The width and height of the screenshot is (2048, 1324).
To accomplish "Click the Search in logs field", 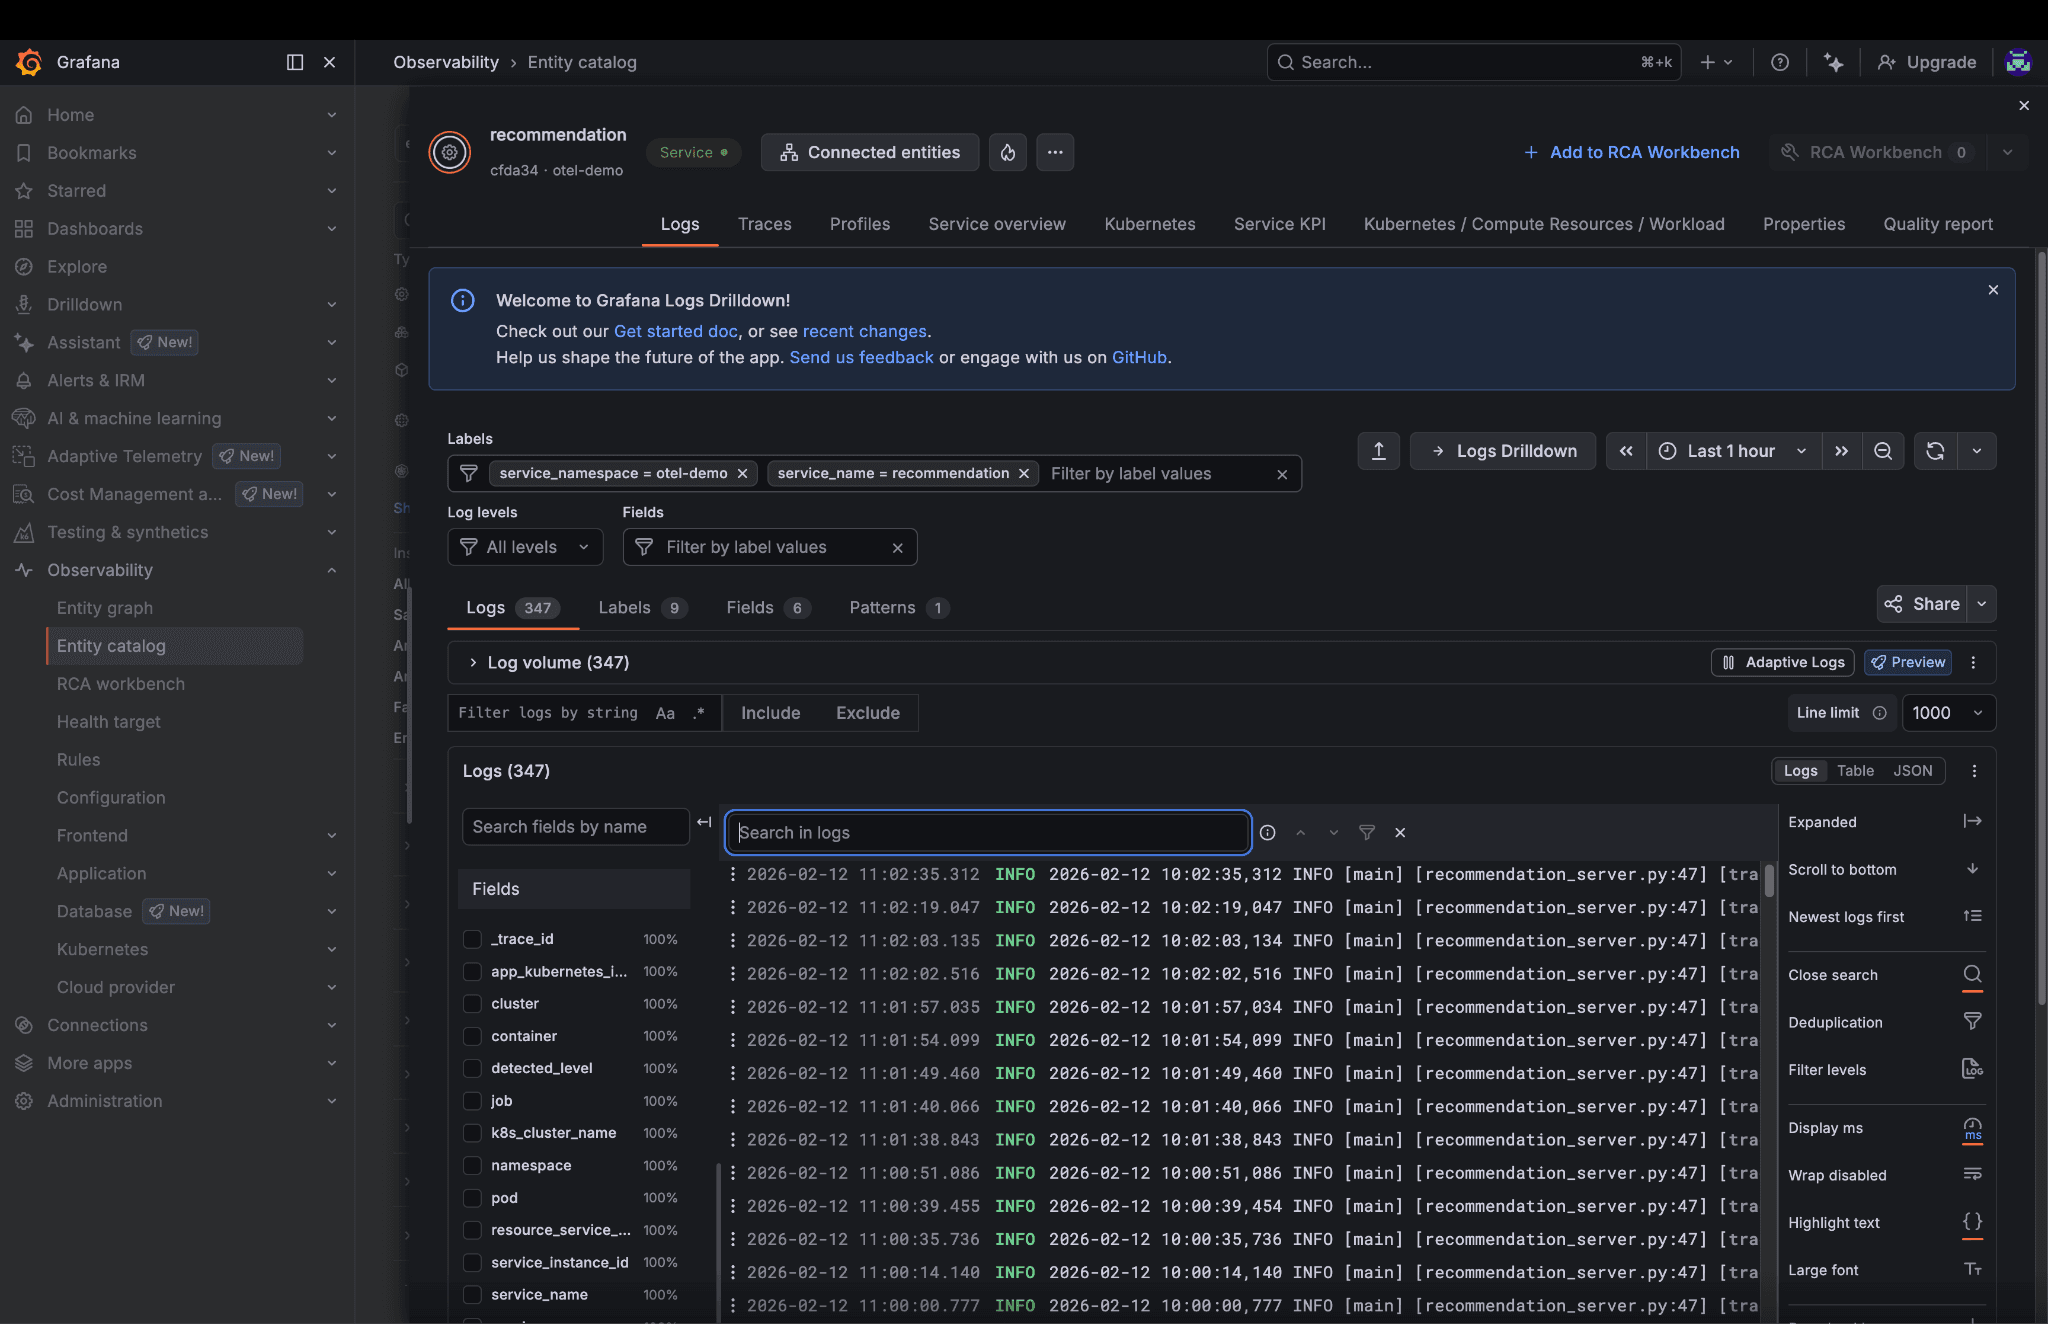I will click(x=987, y=833).
